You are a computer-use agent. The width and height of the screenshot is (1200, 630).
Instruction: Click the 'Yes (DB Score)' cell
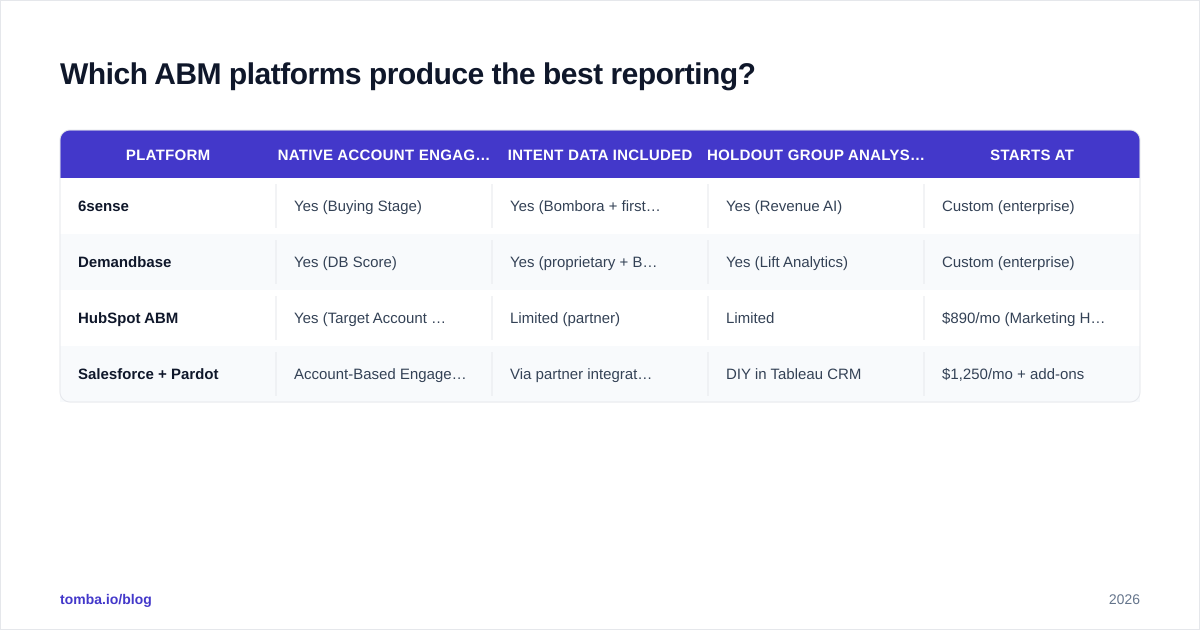pos(384,262)
